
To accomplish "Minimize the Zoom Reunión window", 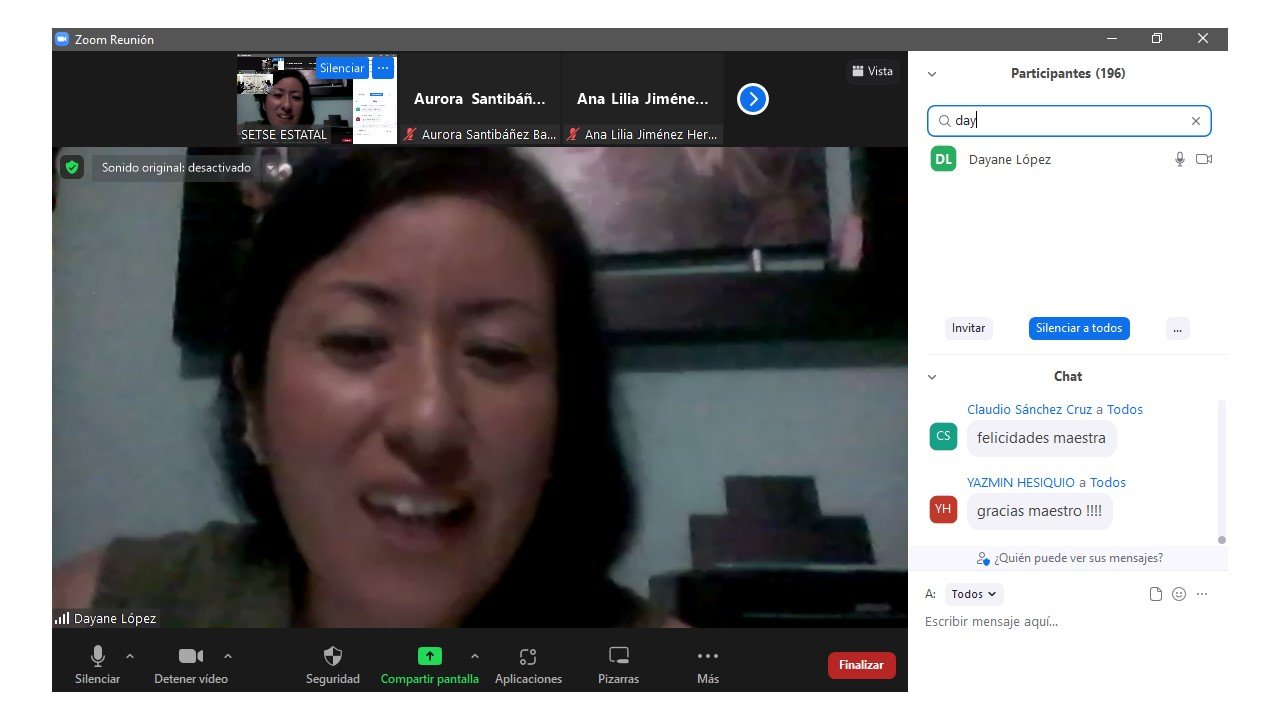I will 1112,39.
